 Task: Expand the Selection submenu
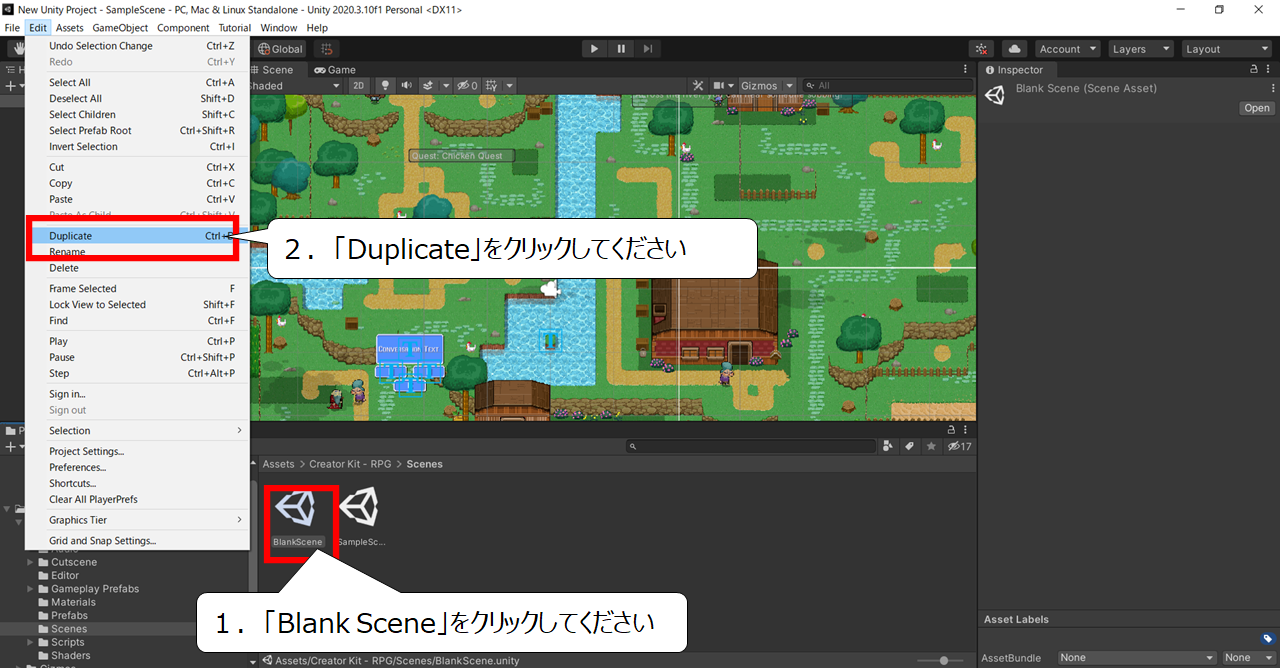(137, 431)
